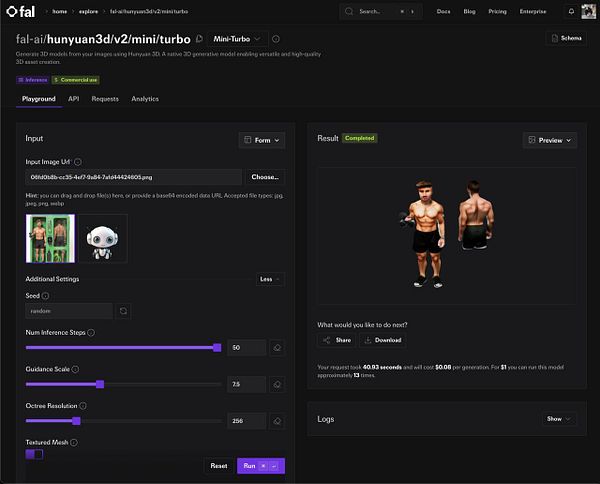Click the Octree Resolution value field 256

tap(247, 421)
